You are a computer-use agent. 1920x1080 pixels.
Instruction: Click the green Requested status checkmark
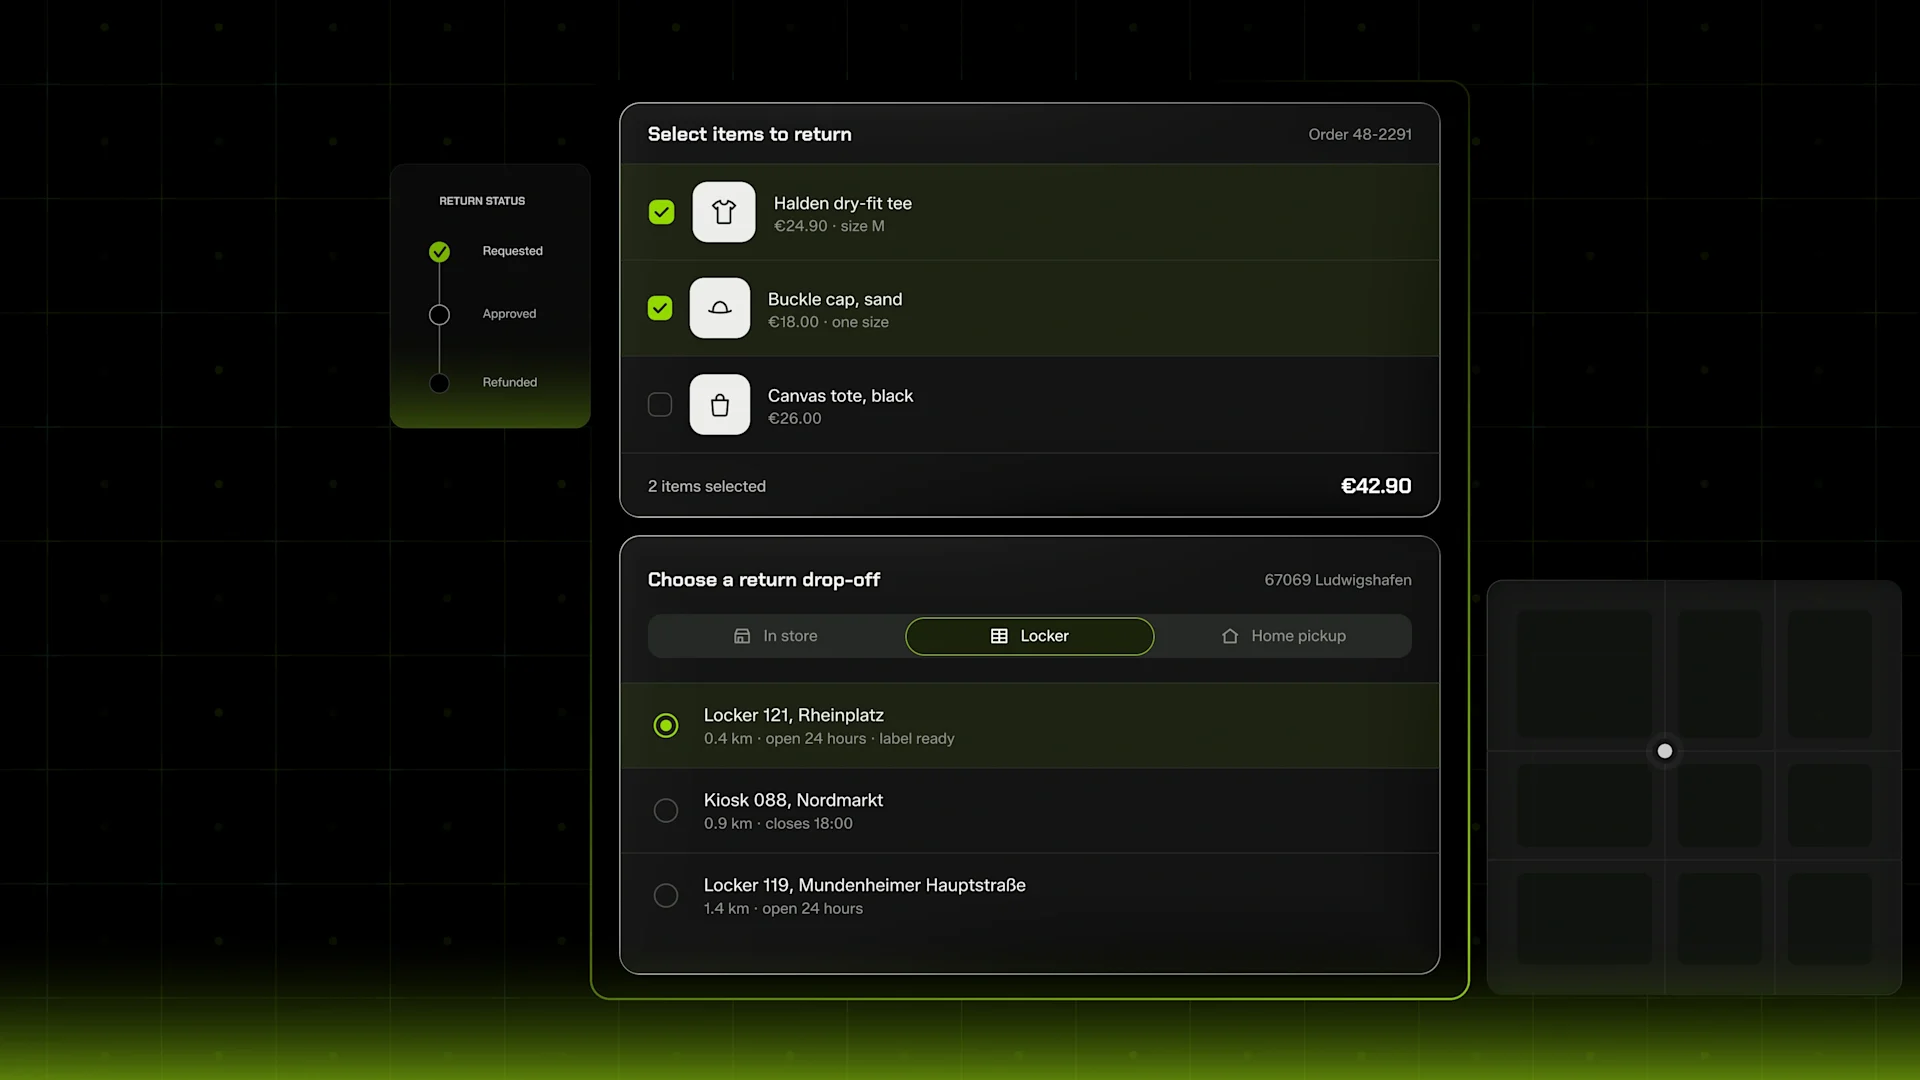click(439, 251)
